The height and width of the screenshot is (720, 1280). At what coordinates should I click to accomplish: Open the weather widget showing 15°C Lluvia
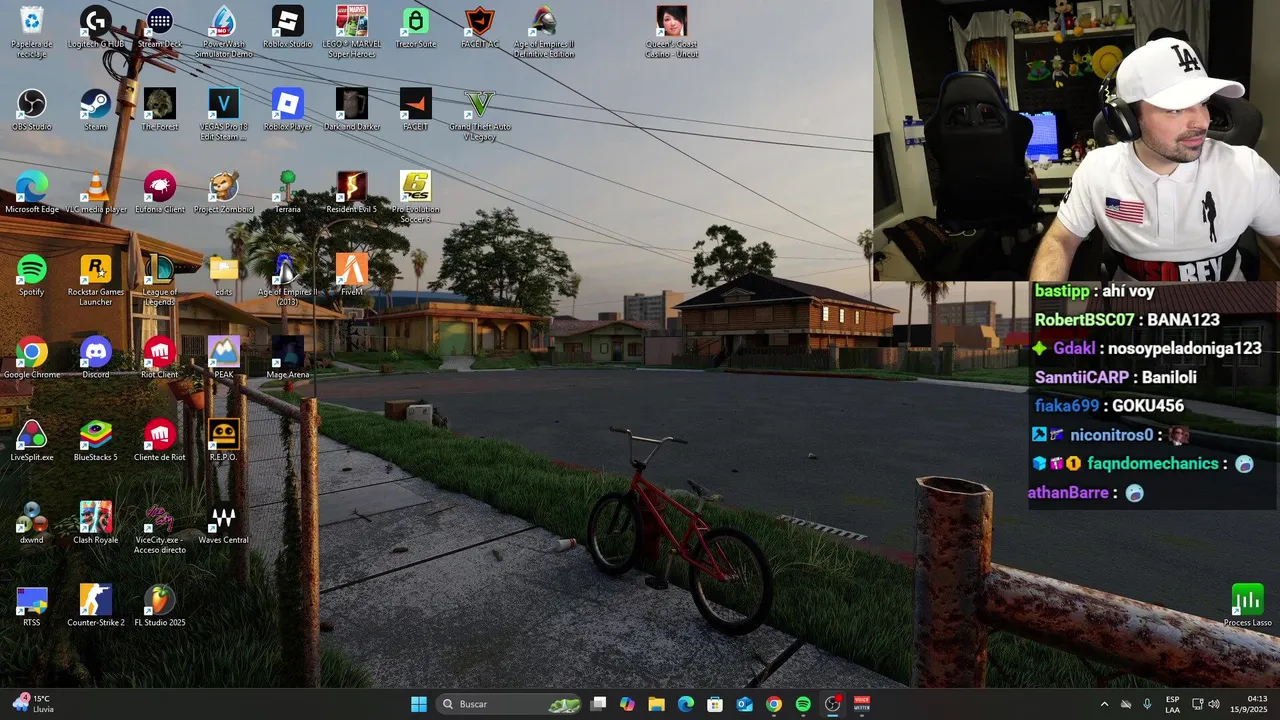[32, 704]
